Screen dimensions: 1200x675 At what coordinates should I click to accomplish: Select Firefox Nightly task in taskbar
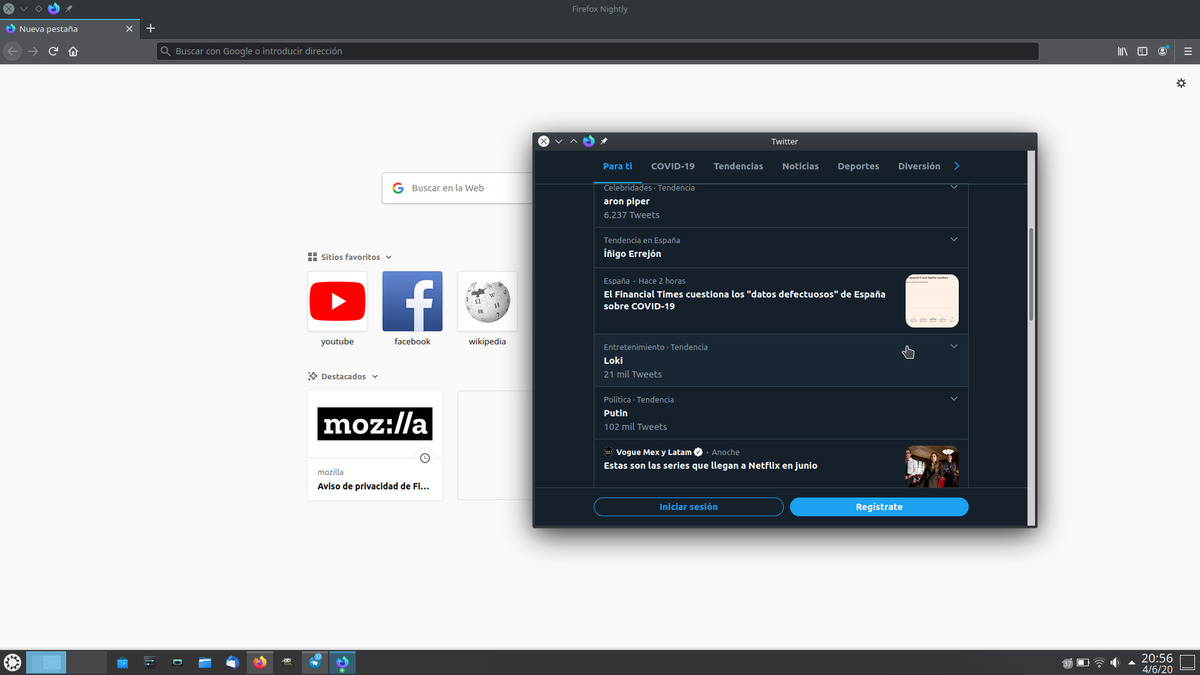coord(343,662)
